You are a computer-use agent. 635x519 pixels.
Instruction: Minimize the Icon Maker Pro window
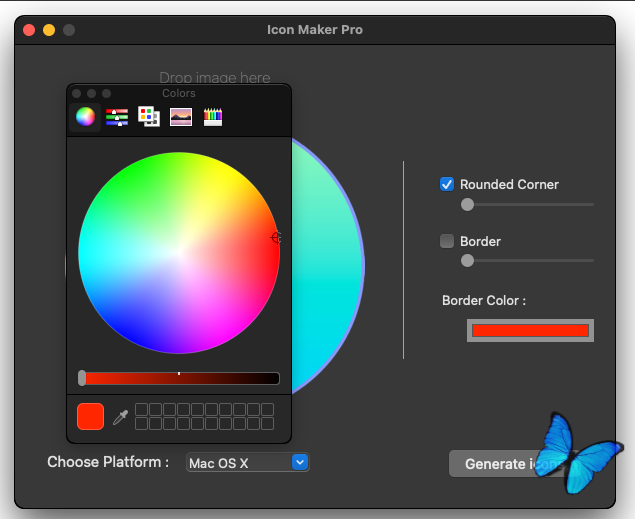click(x=49, y=30)
